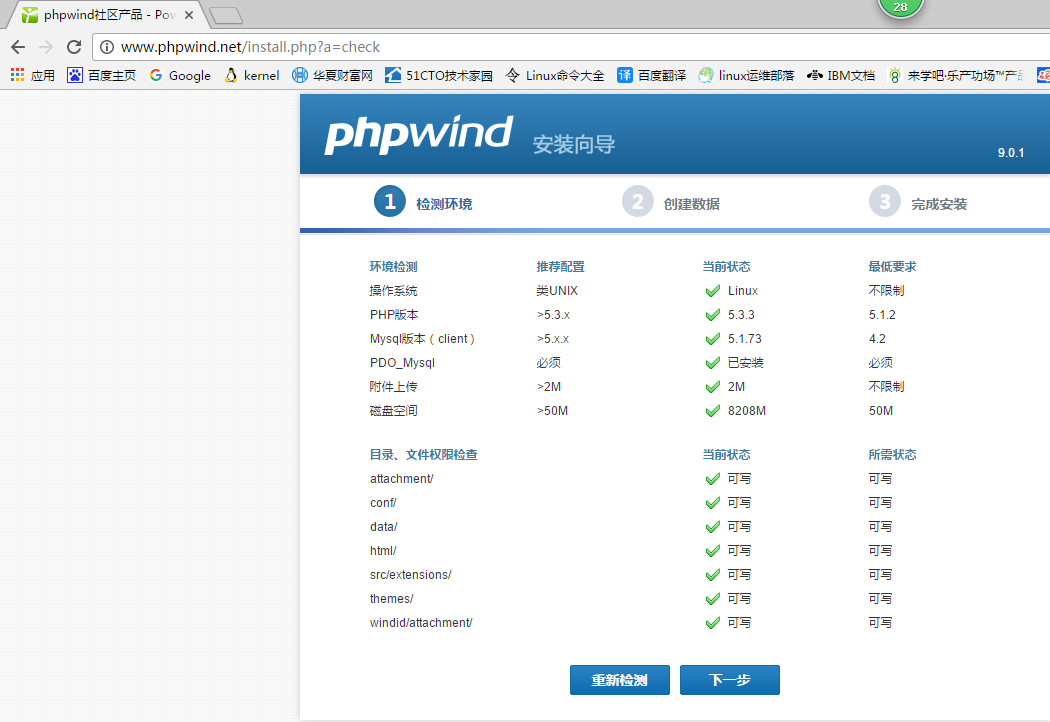Open the 百度主页 bookmark
The image size is (1050, 722).
tap(102, 75)
